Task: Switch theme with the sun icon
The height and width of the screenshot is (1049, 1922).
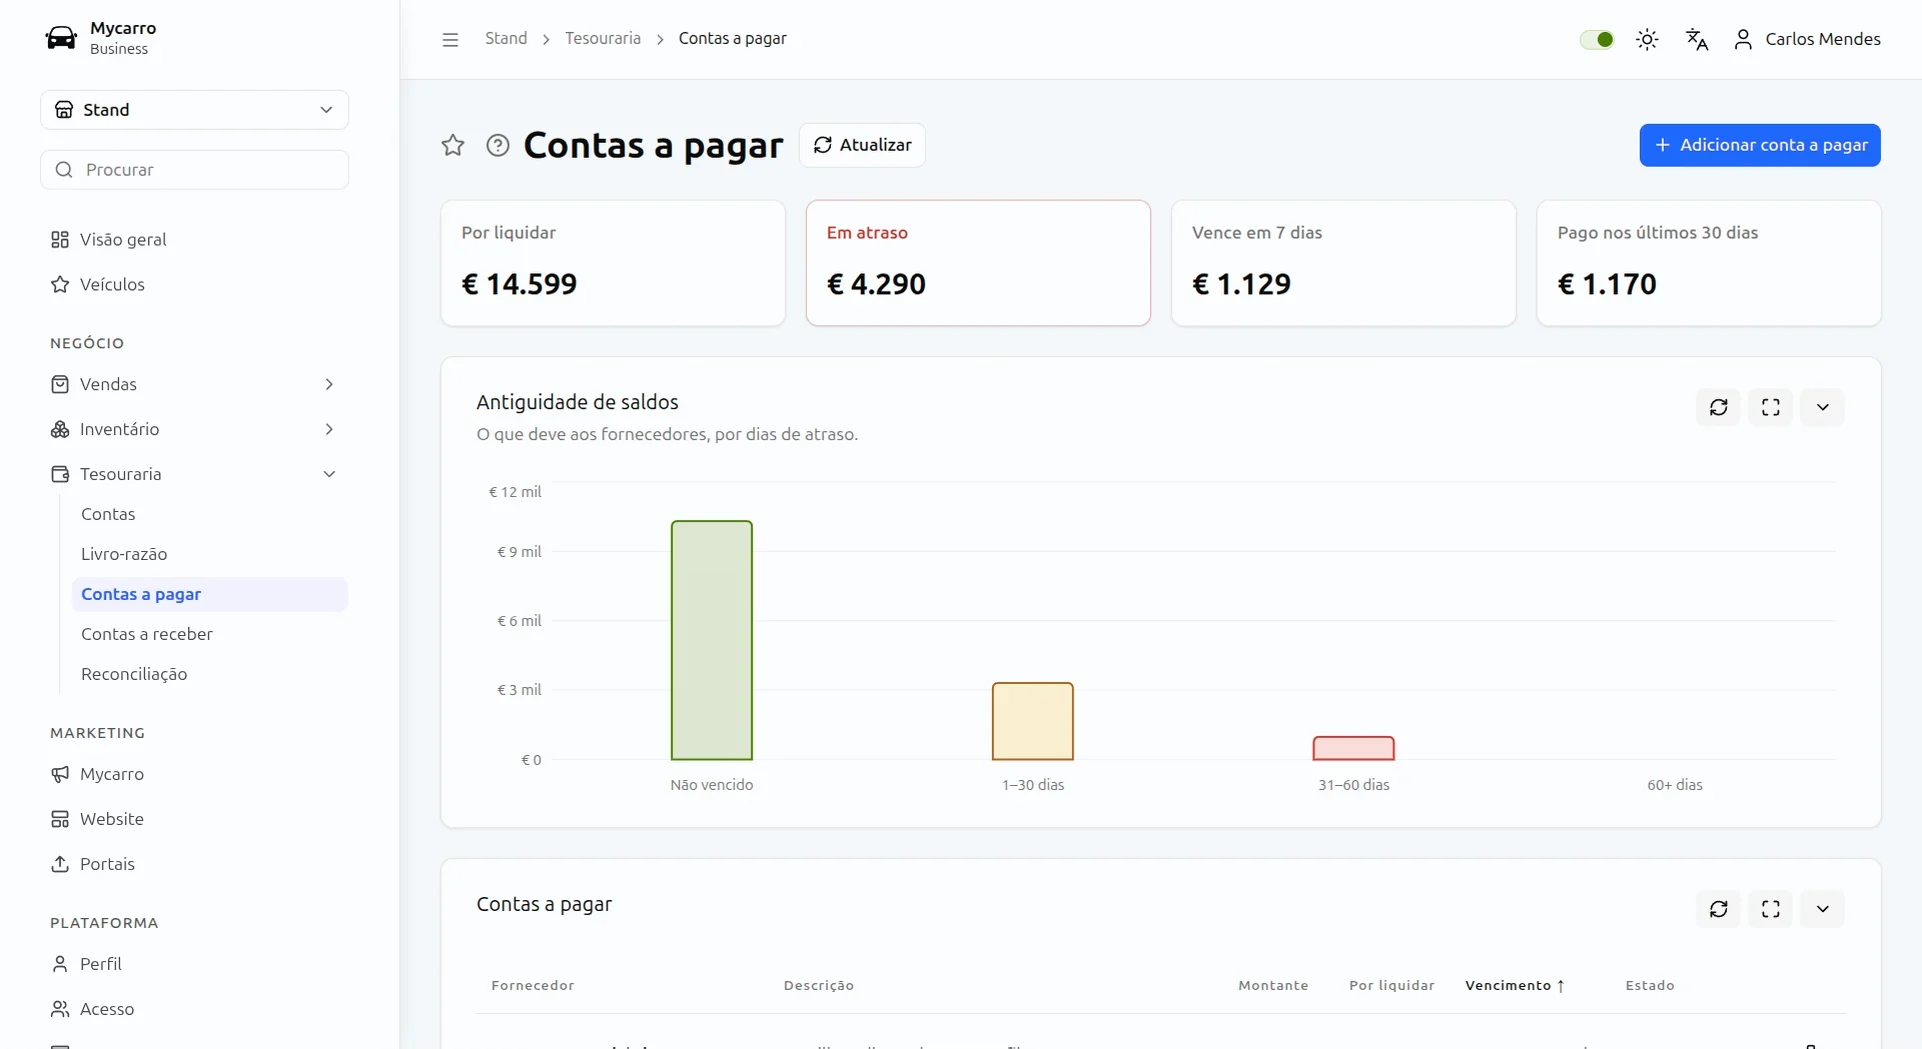Action: (1647, 39)
